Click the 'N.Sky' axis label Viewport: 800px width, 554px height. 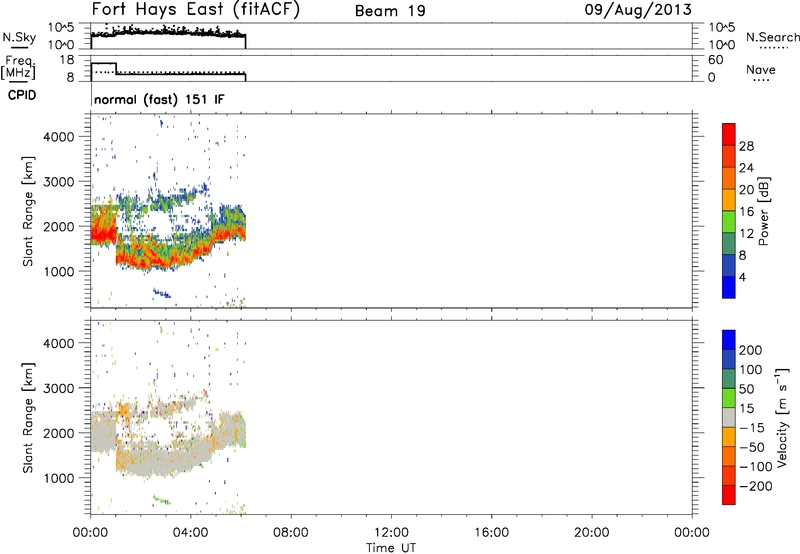(19, 37)
